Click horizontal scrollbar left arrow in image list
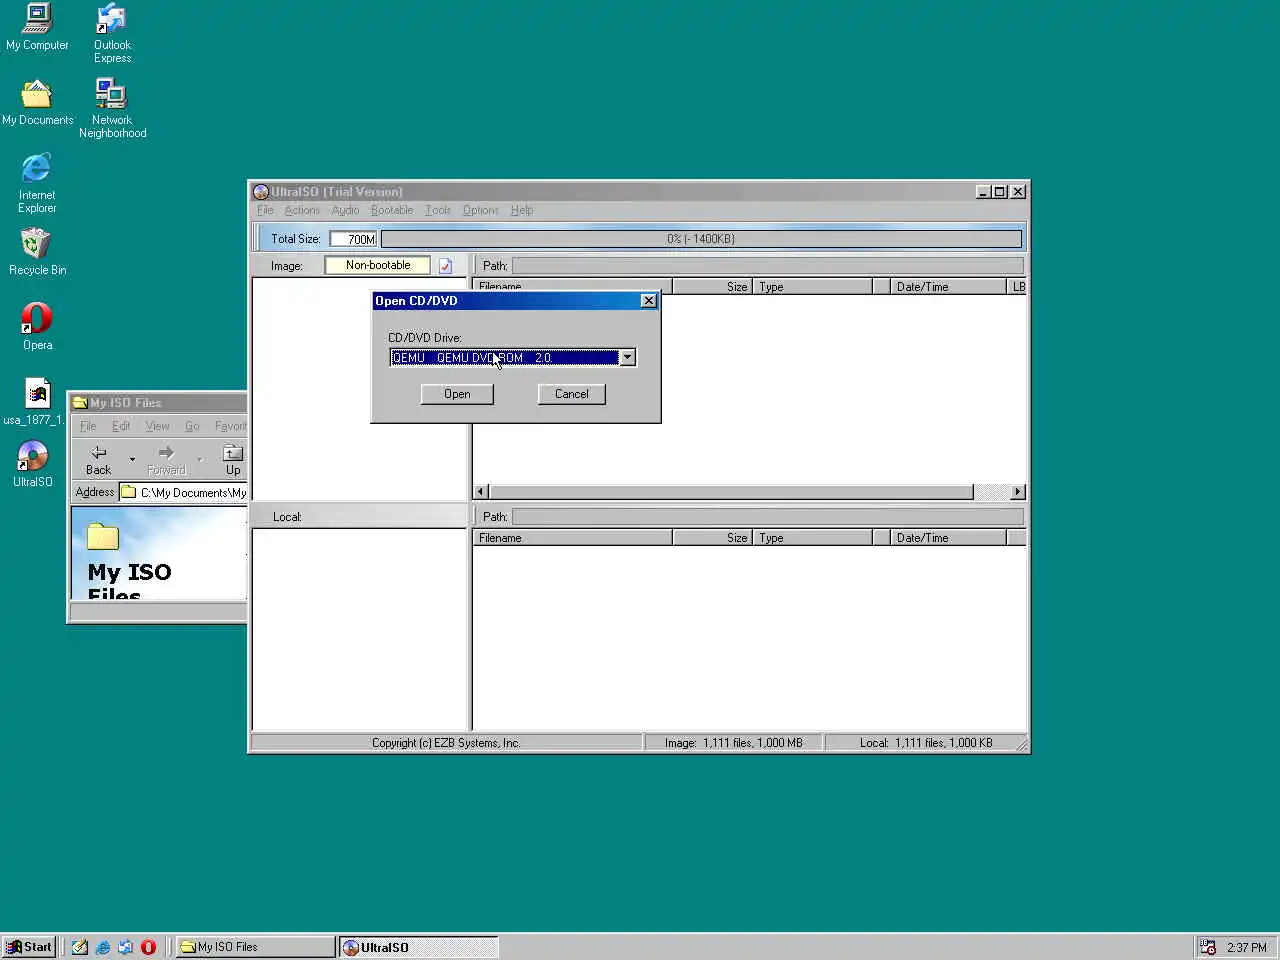The image size is (1280, 960). pyautogui.click(x=481, y=493)
